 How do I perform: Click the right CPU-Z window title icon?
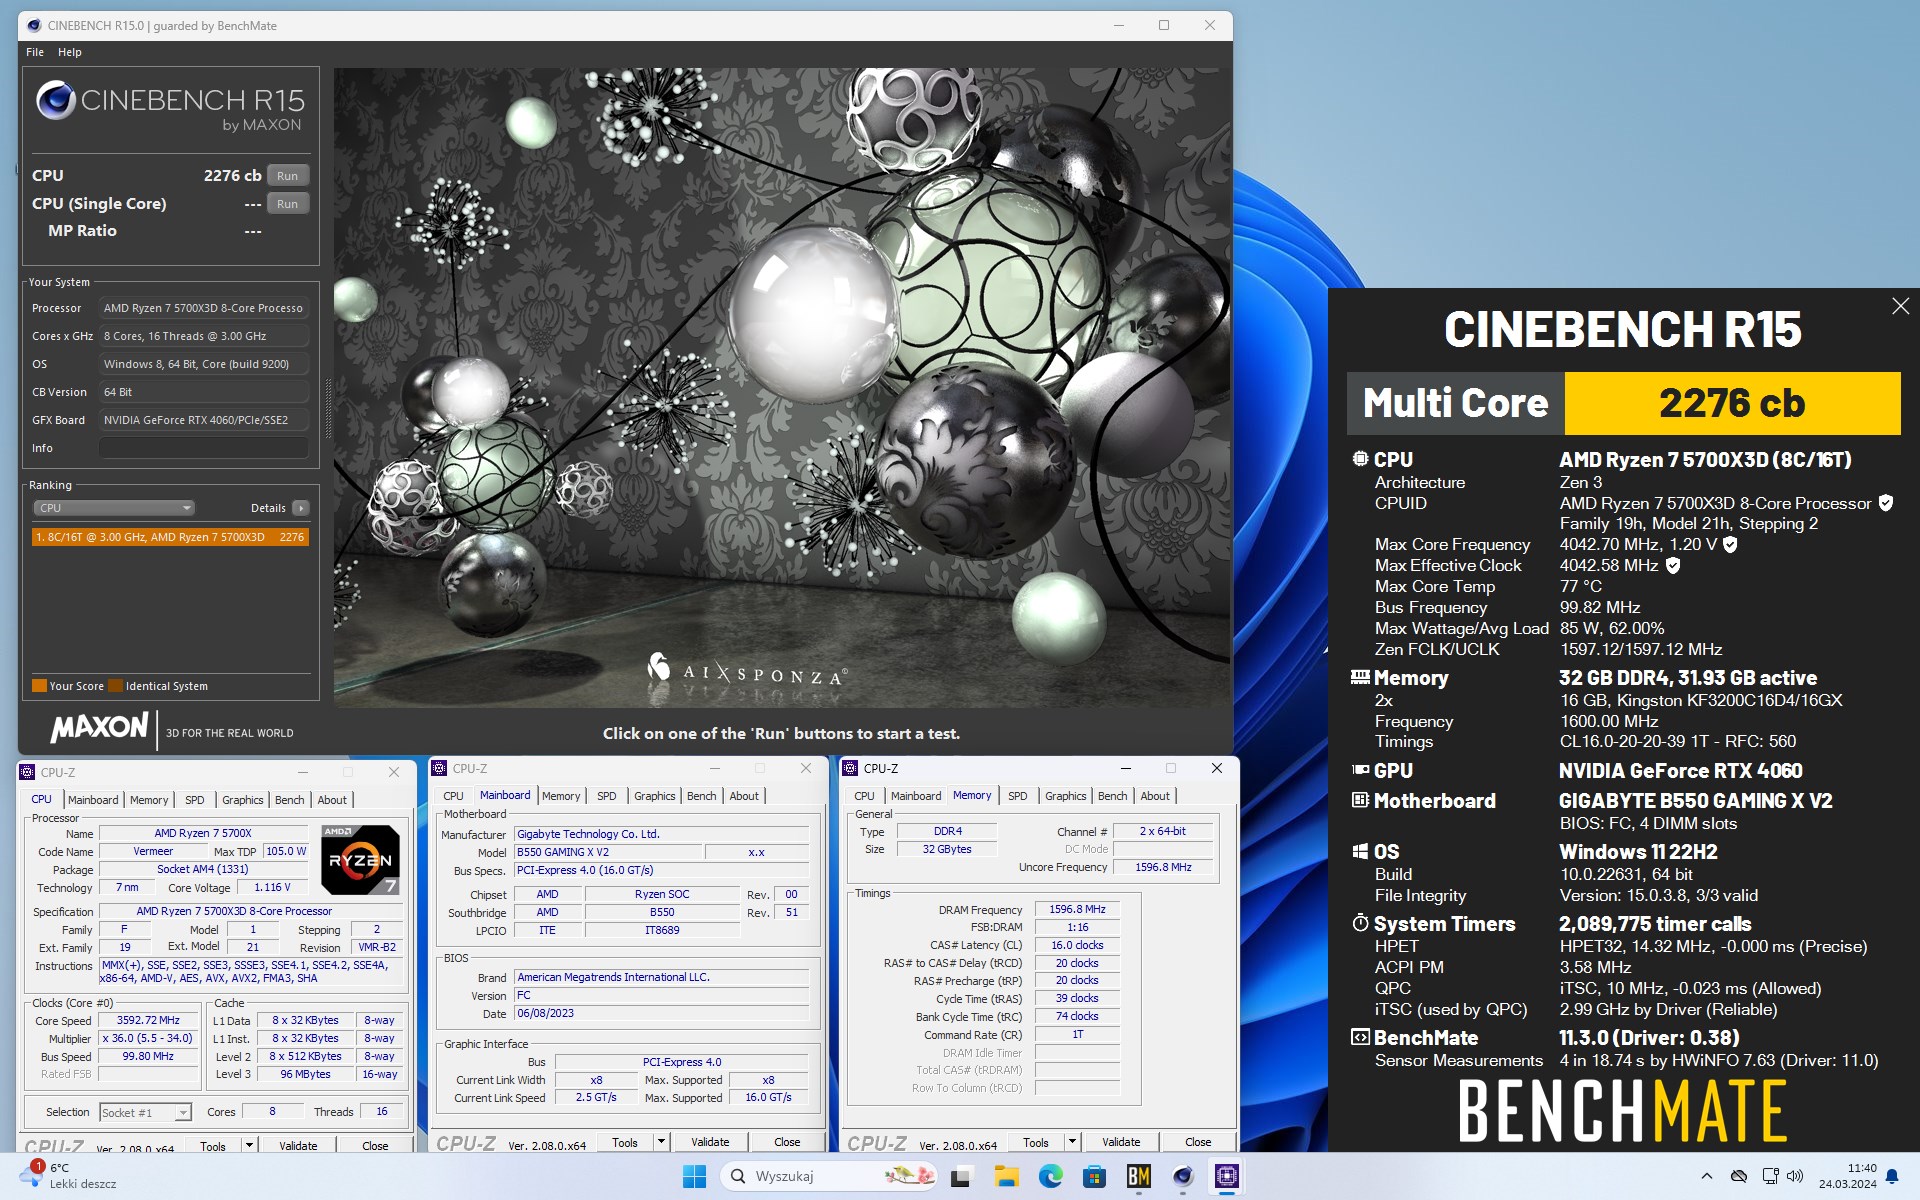tap(850, 768)
